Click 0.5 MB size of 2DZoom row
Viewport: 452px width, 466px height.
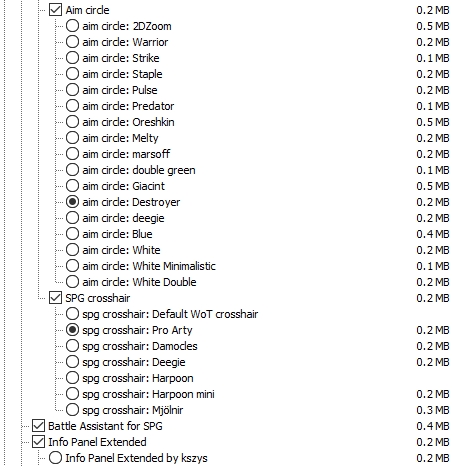coord(433,26)
